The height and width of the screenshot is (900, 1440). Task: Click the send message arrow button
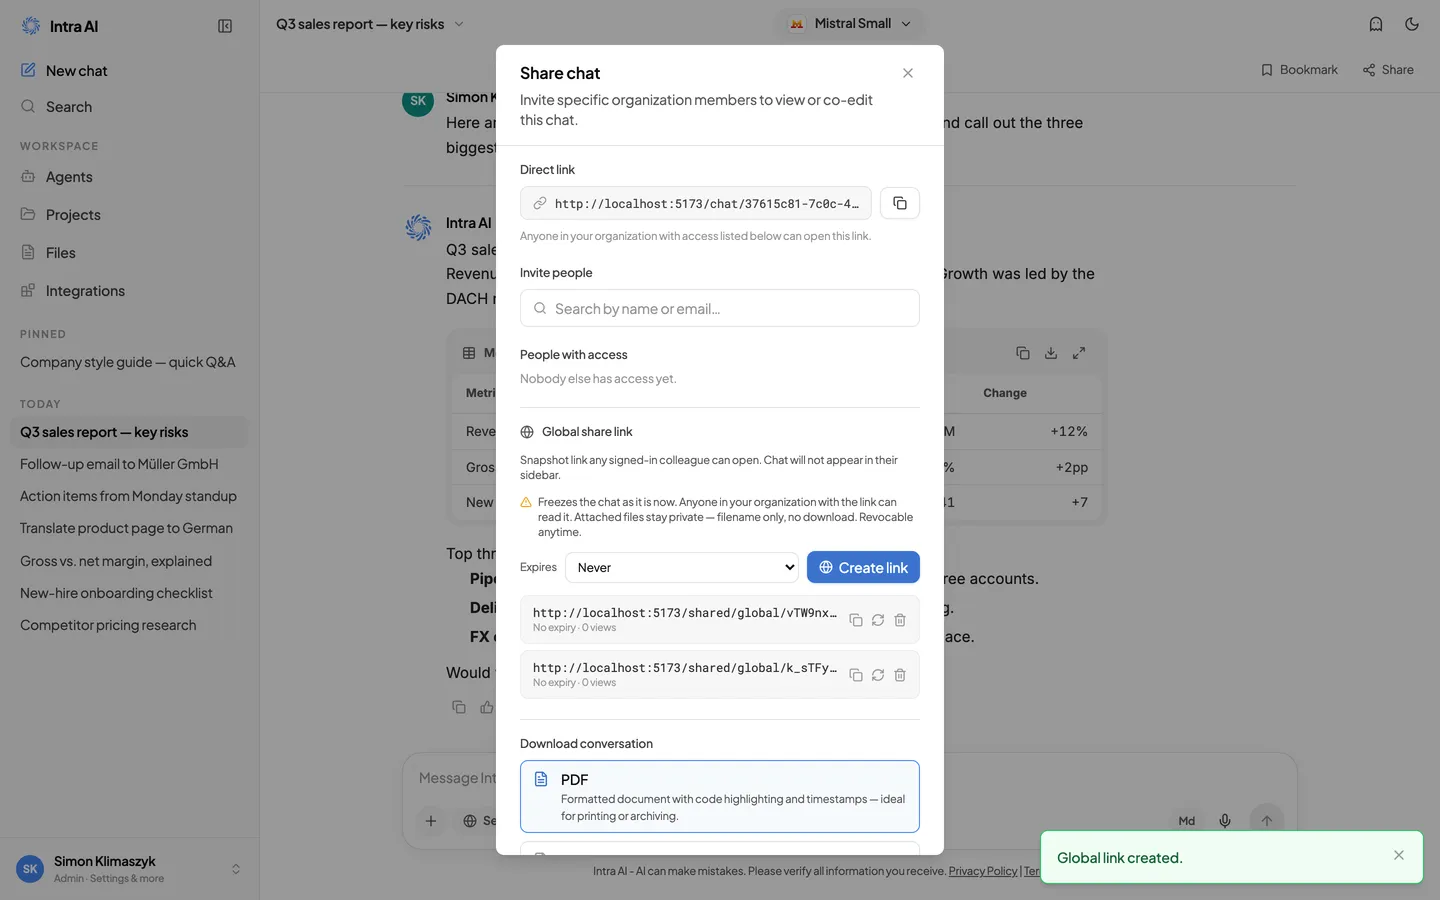[1267, 821]
